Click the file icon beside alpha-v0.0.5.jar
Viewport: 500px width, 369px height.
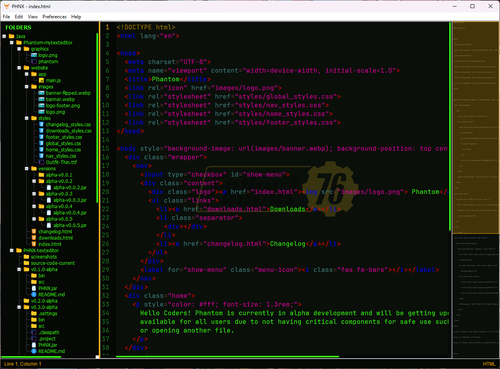pyautogui.click(x=49, y=225)
